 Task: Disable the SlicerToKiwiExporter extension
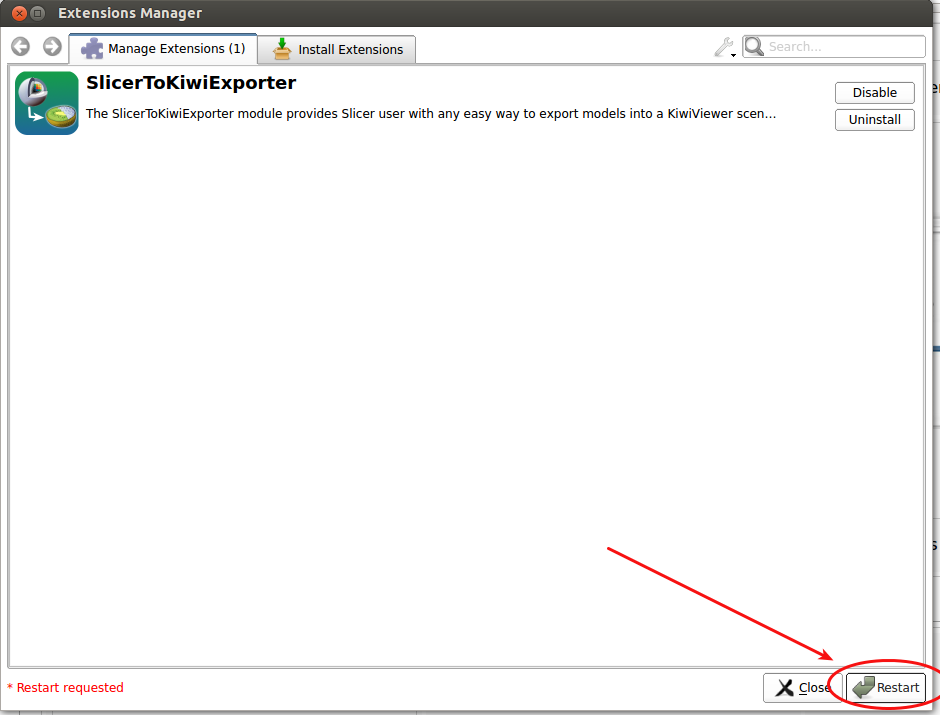[x=874, y=93]
